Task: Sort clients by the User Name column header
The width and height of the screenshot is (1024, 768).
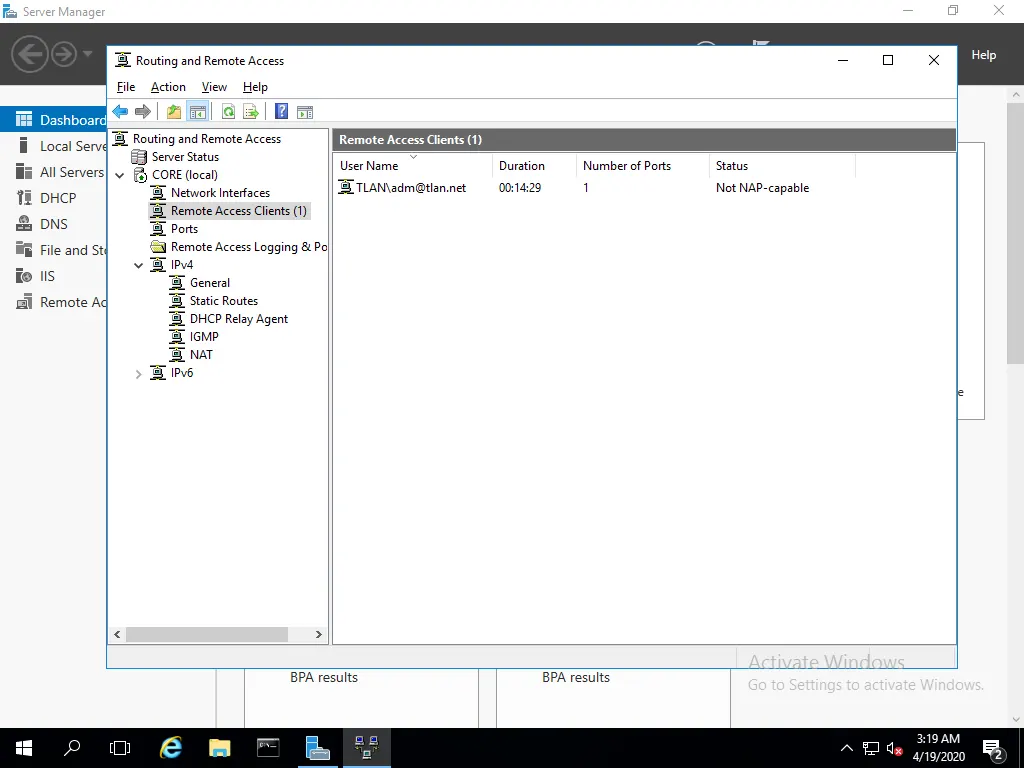Action: click(x=413, y=166)
